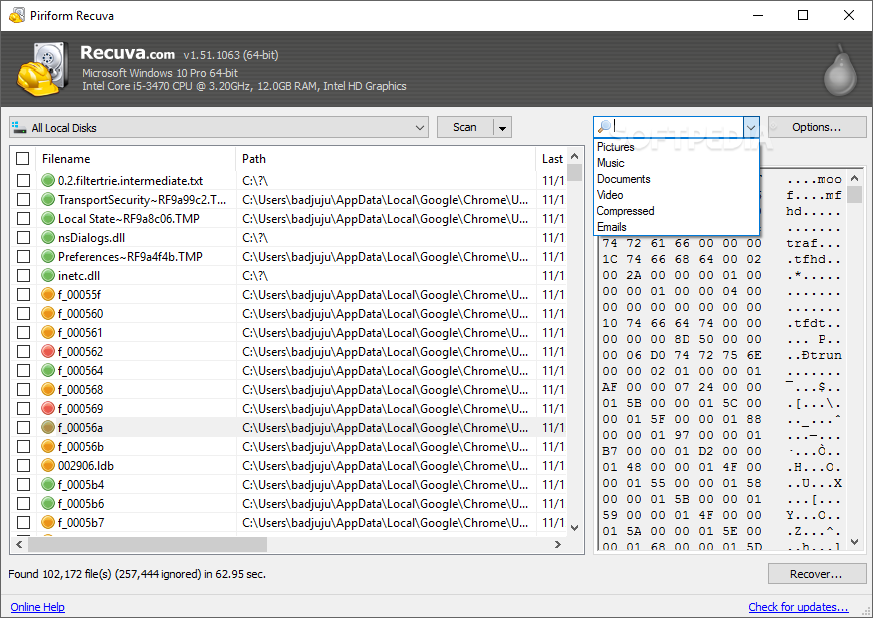Click the Scan button

(465, 127)
